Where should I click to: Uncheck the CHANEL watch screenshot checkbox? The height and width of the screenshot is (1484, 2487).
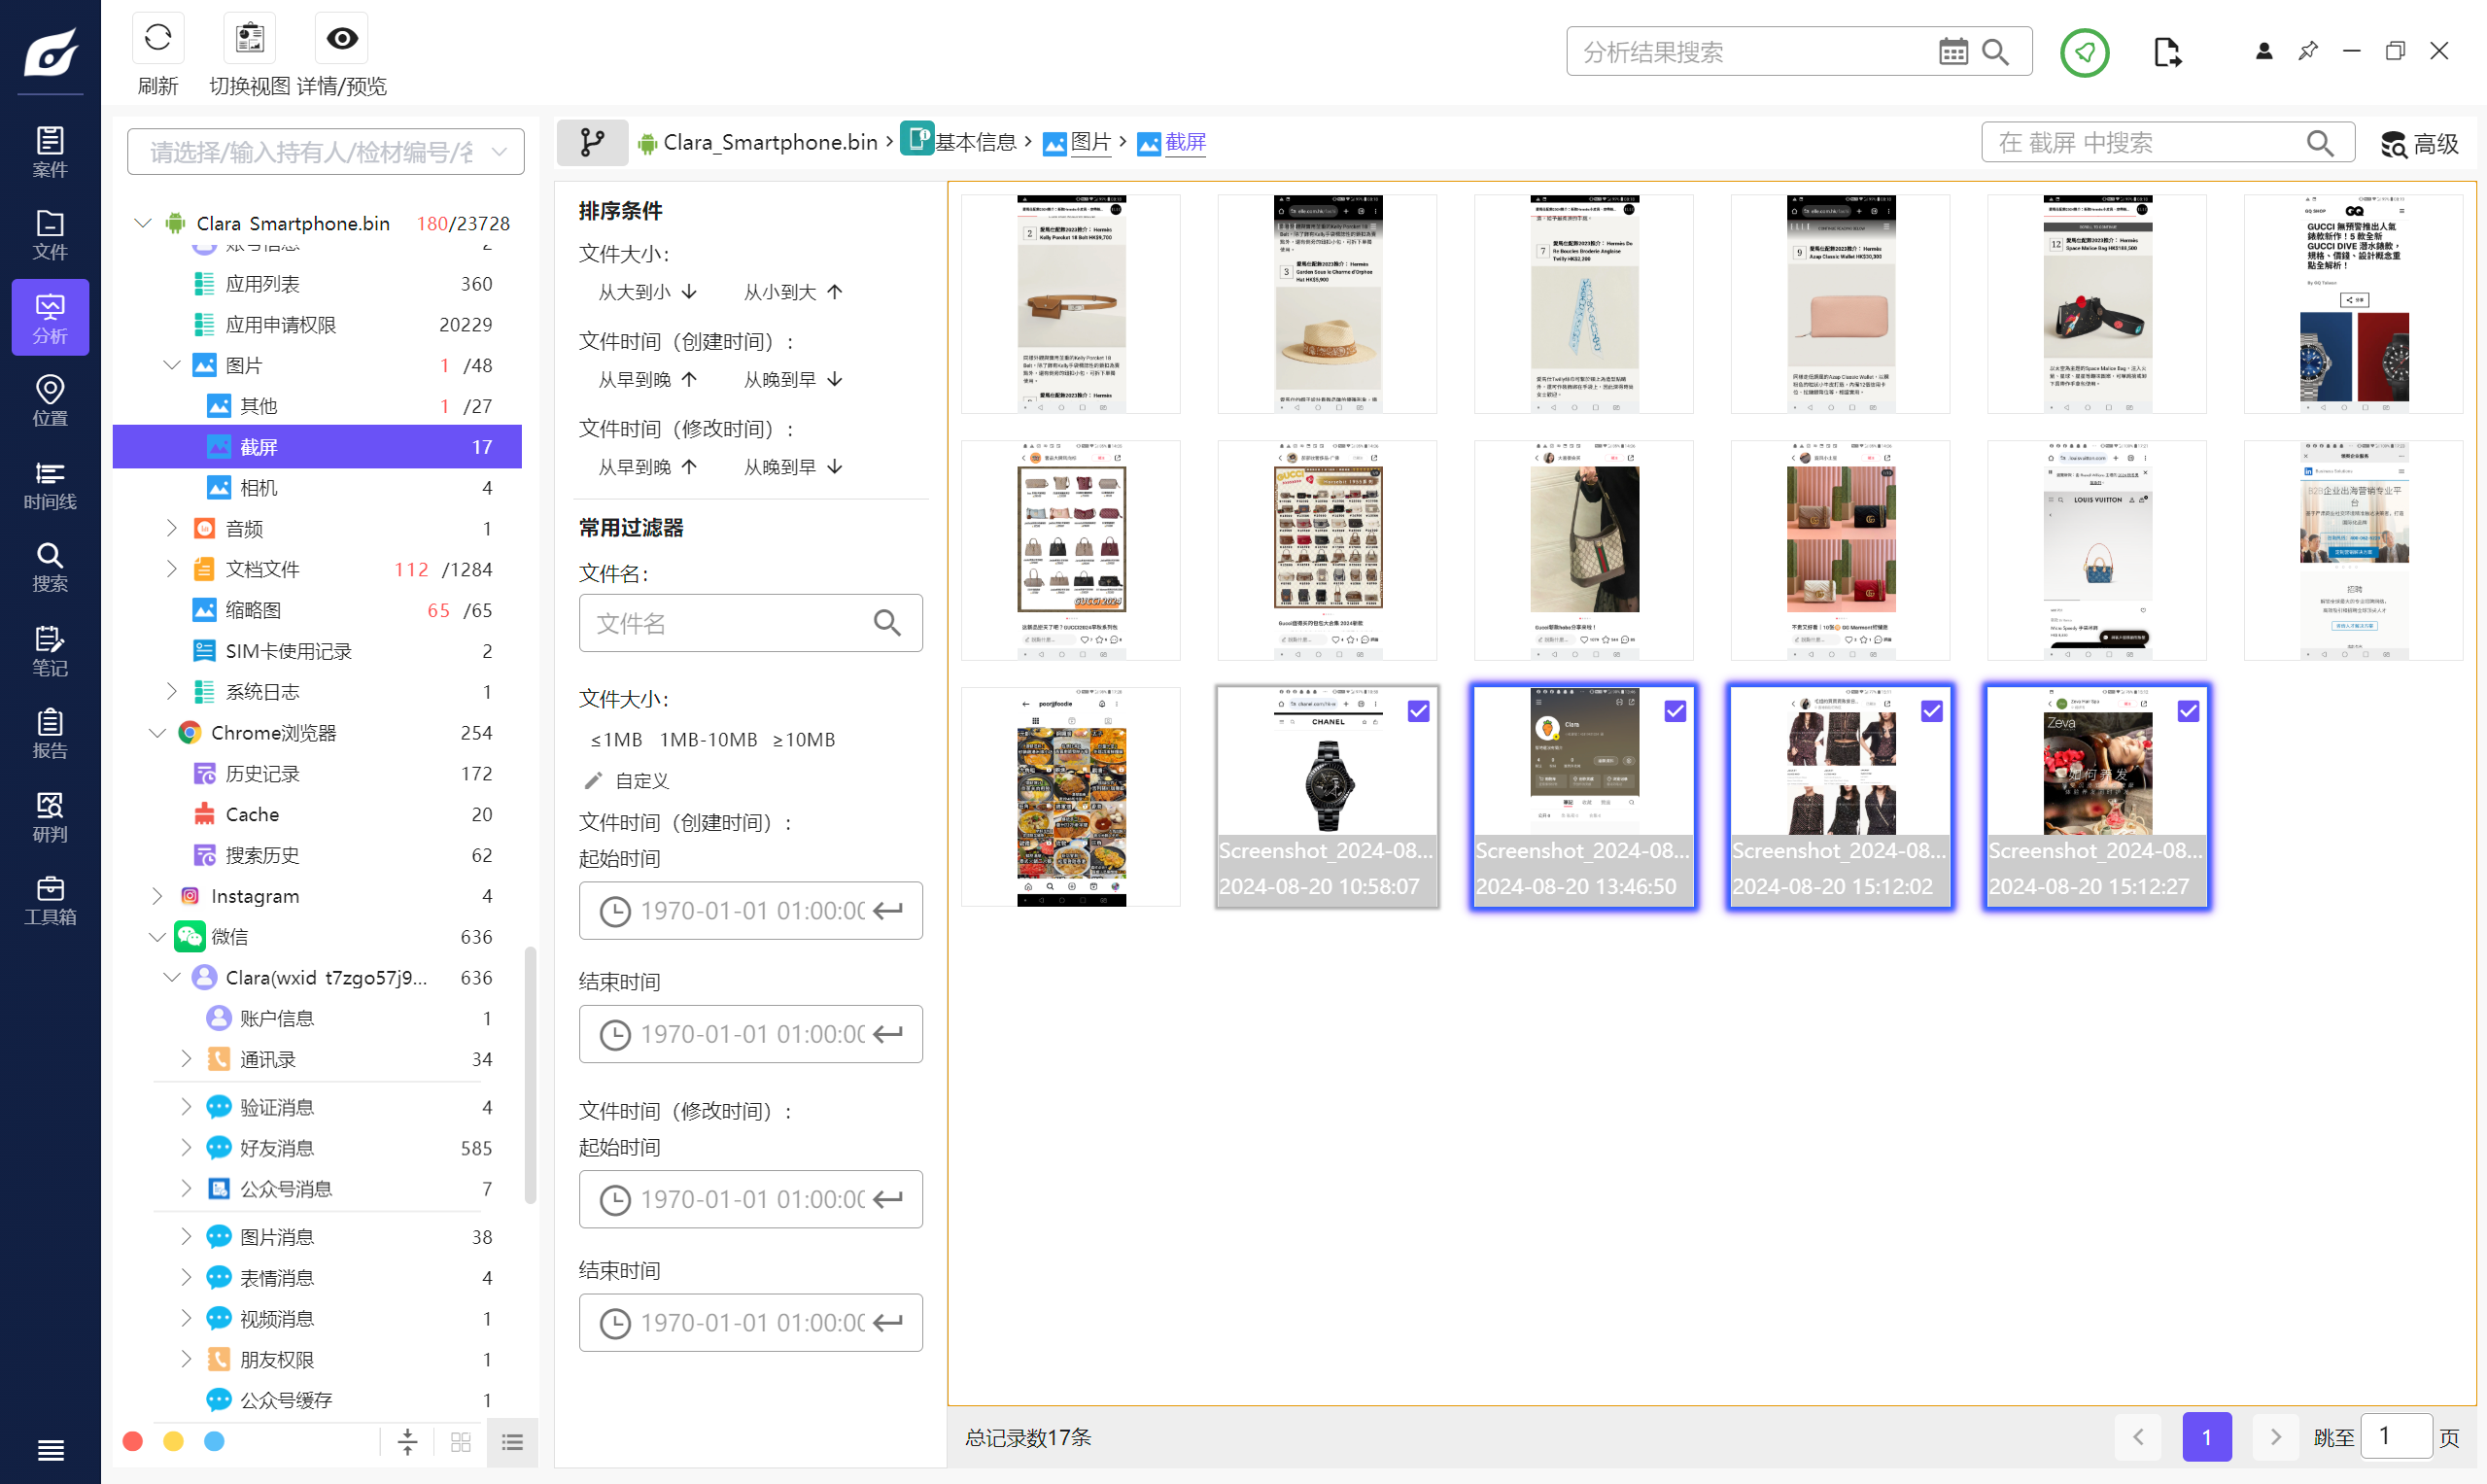[x=1418, y=711]
